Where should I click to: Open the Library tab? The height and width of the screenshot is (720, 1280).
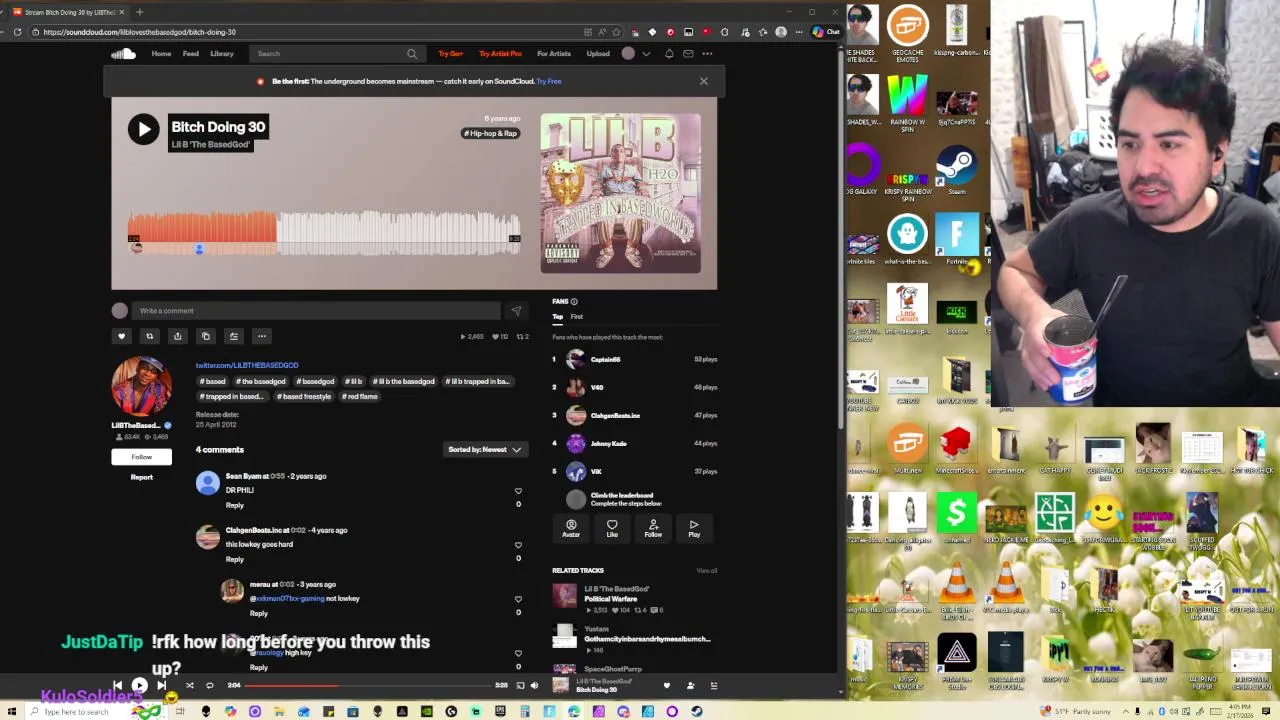222,54
